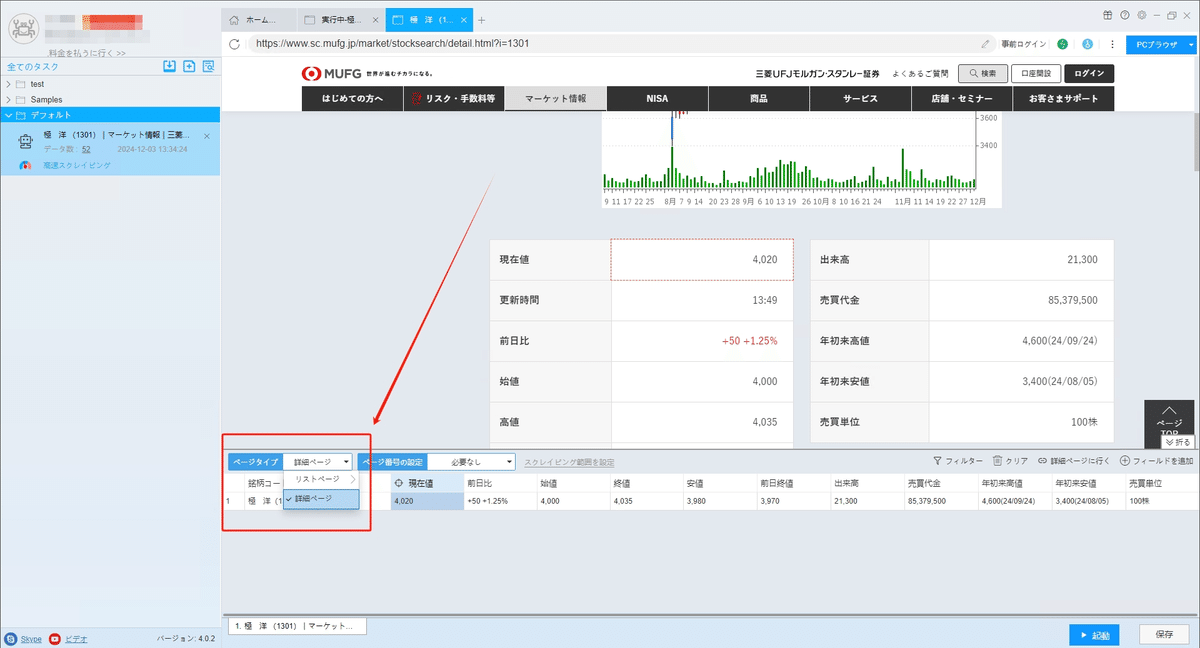This screenshot has height=648, width=1200.
Task: Close the 極洋 (1301) task entry with X
Action: point(207,135)
